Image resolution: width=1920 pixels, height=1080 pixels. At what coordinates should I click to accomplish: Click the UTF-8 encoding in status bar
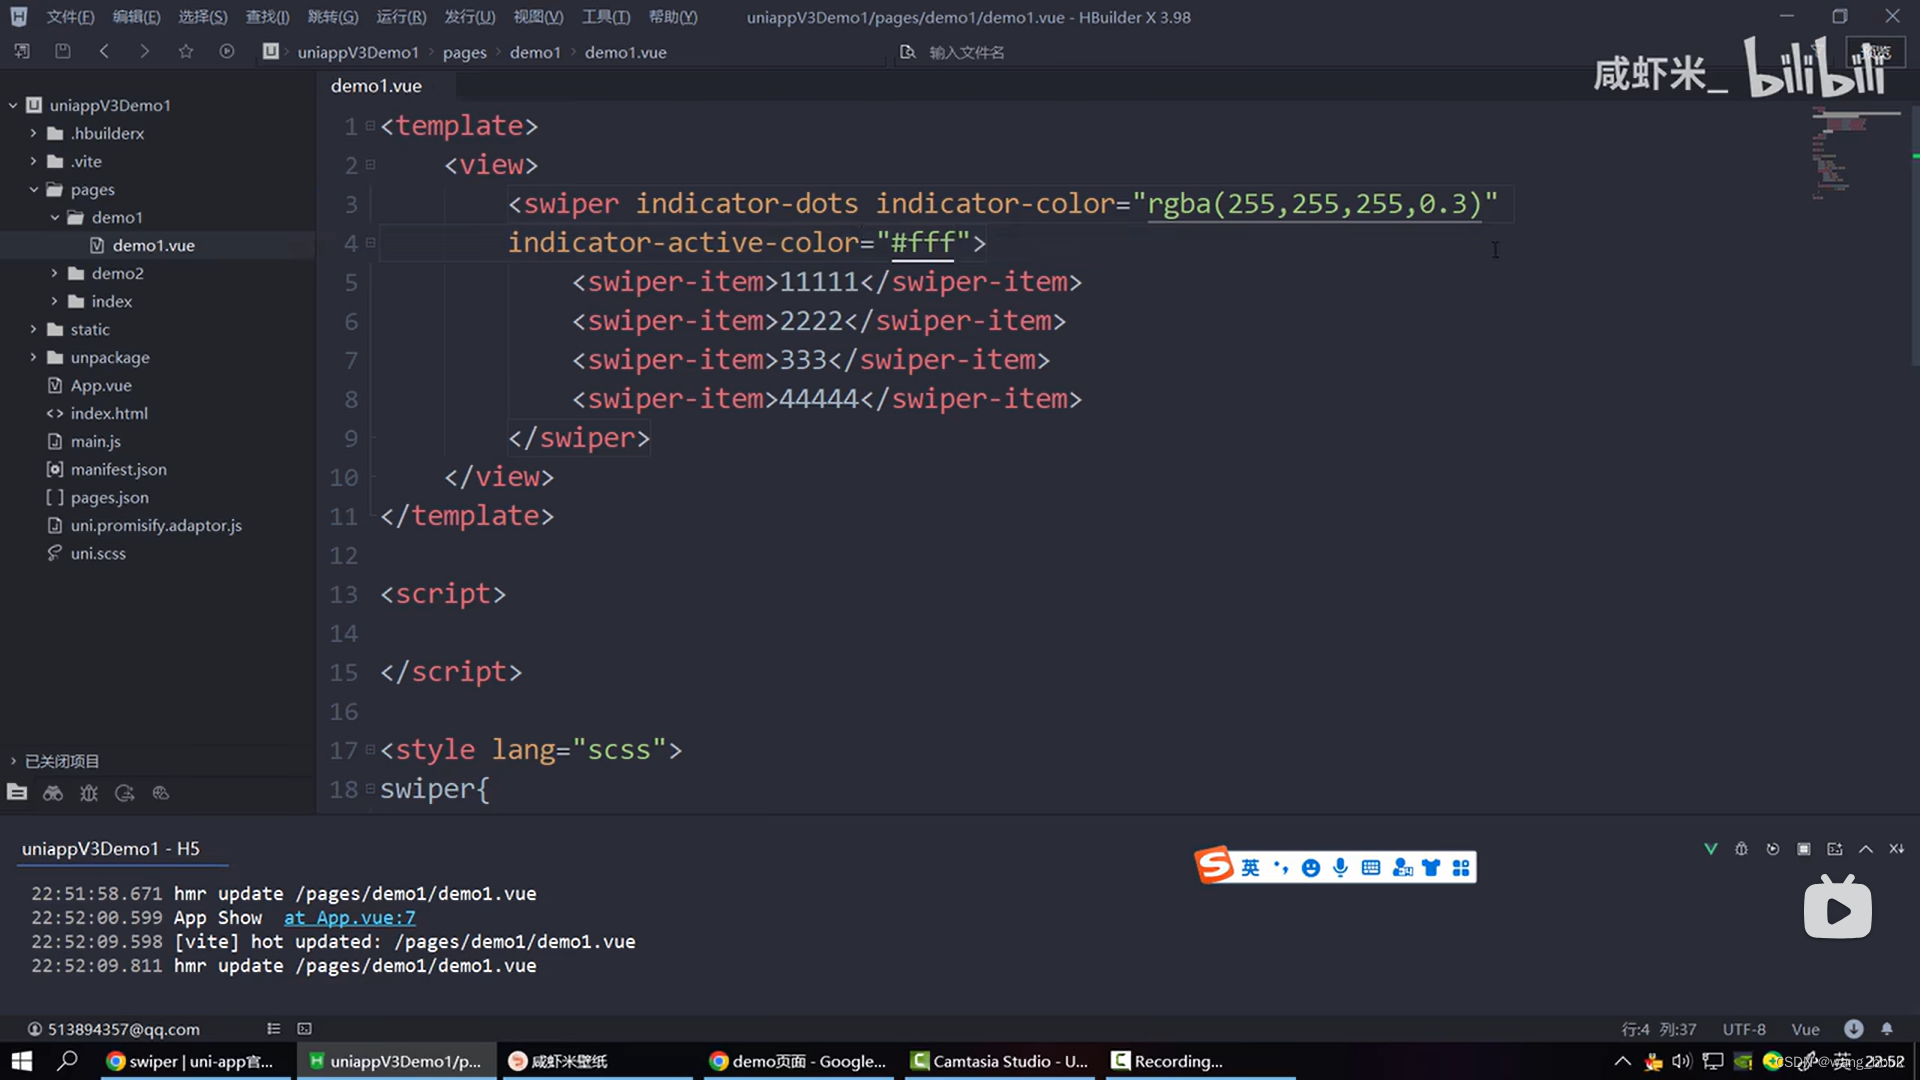coord(1744,1029)
